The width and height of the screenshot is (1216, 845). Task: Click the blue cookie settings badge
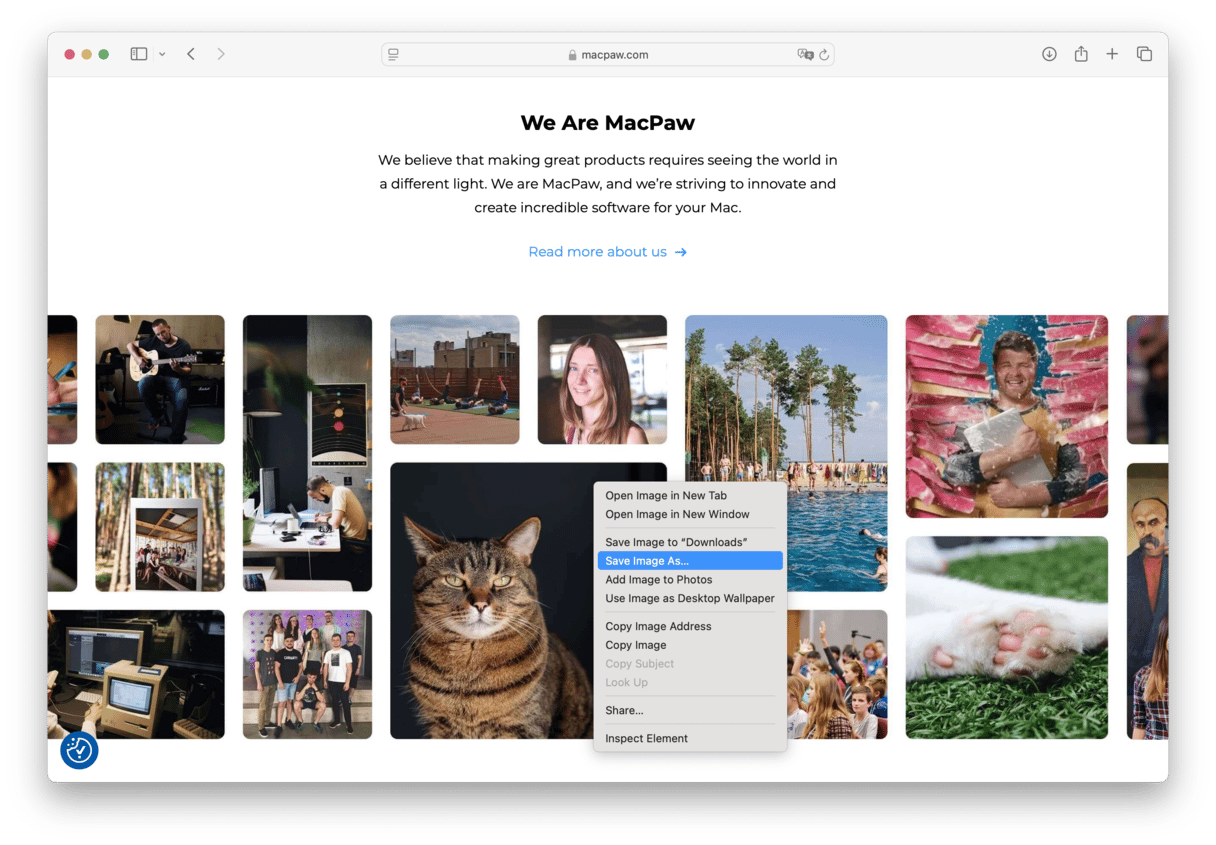79,750
